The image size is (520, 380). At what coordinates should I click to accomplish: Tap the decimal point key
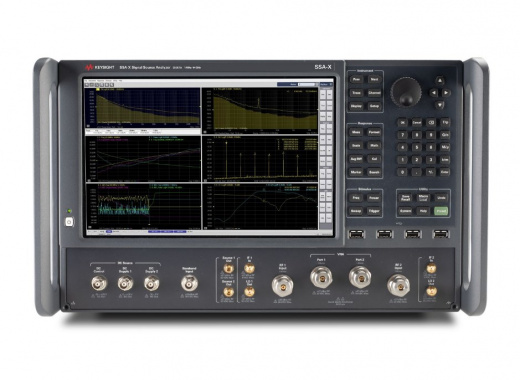click(x=417, y=172)
